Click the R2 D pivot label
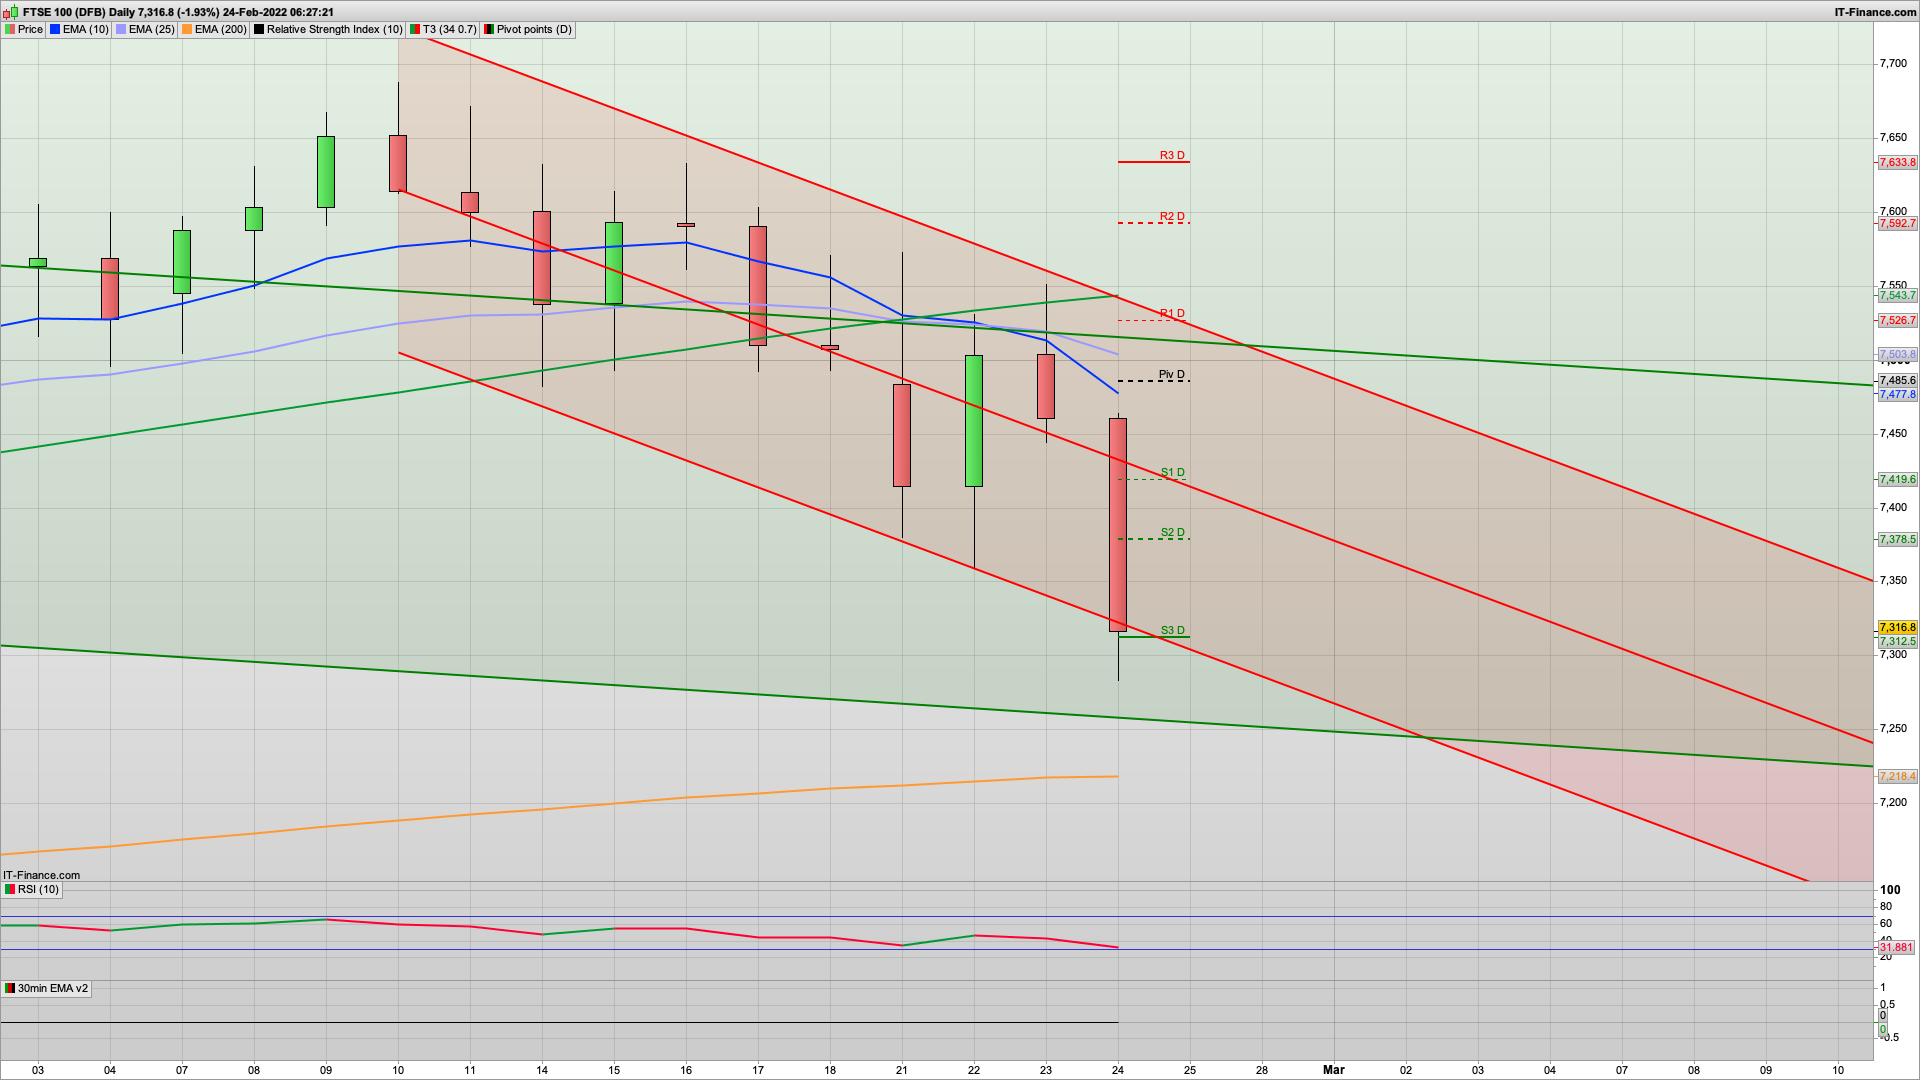 pyautogui.click(x=1172, y=216)
